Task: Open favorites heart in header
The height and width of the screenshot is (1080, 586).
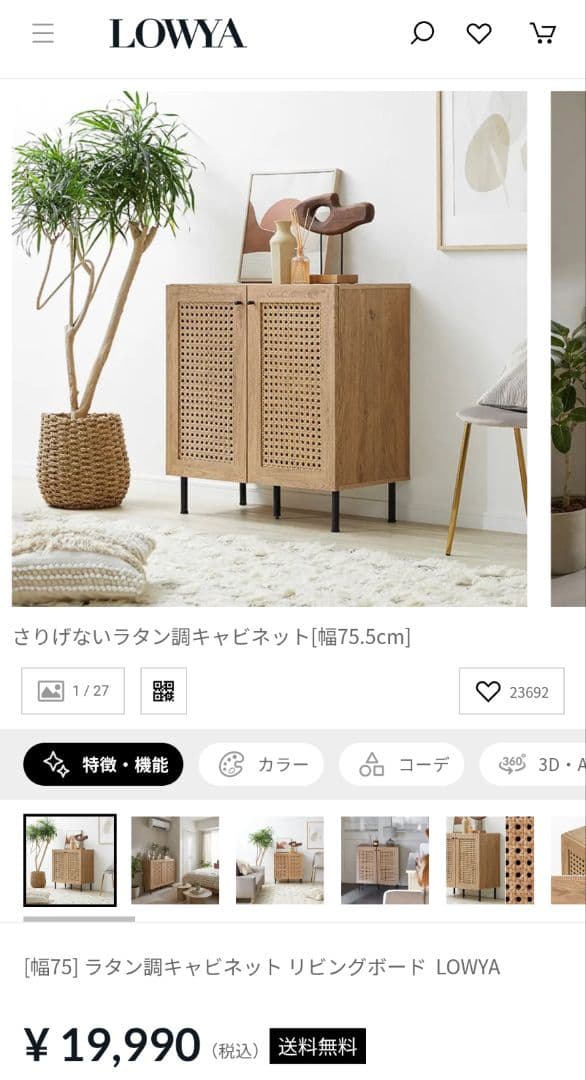Action: (x=479, y=33)
